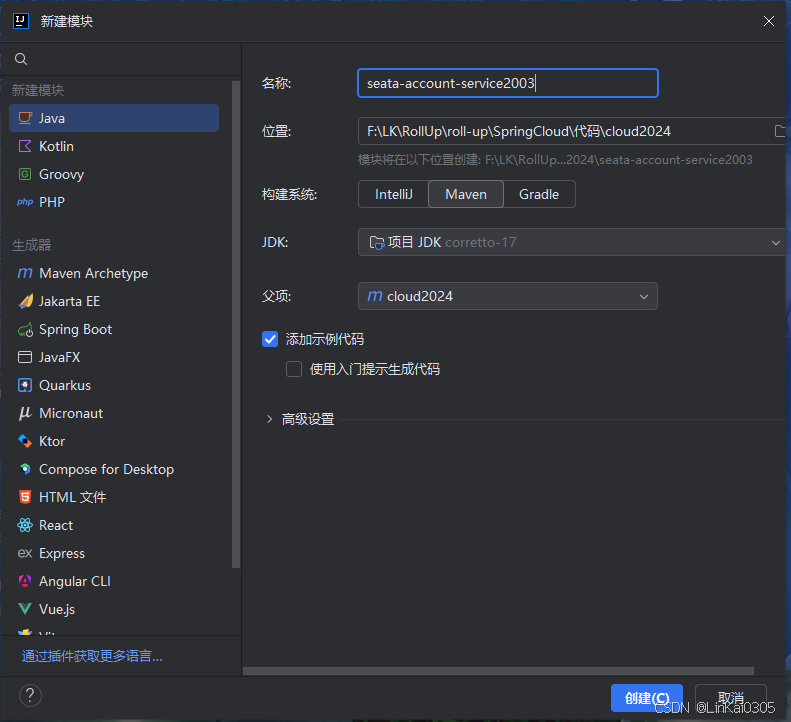Select Express generator entry
Screen dimensions: 791x722
tap(114, 553)
